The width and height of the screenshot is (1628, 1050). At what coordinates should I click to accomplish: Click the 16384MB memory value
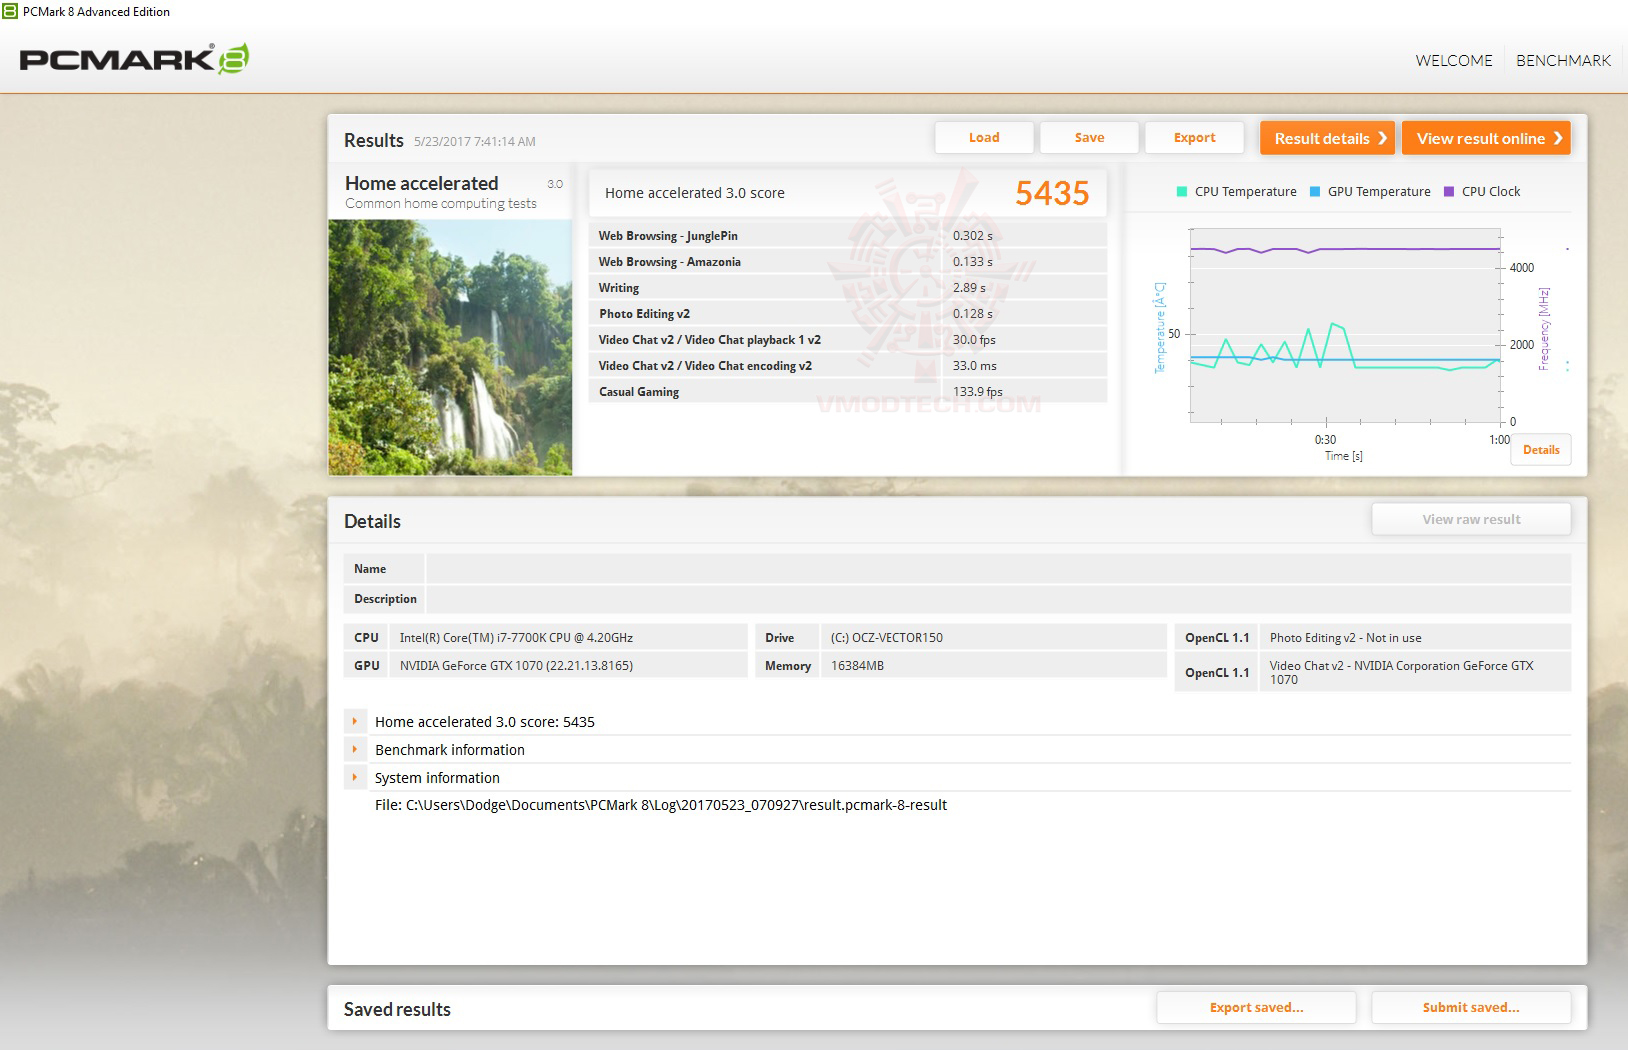[x=857, y=666]
